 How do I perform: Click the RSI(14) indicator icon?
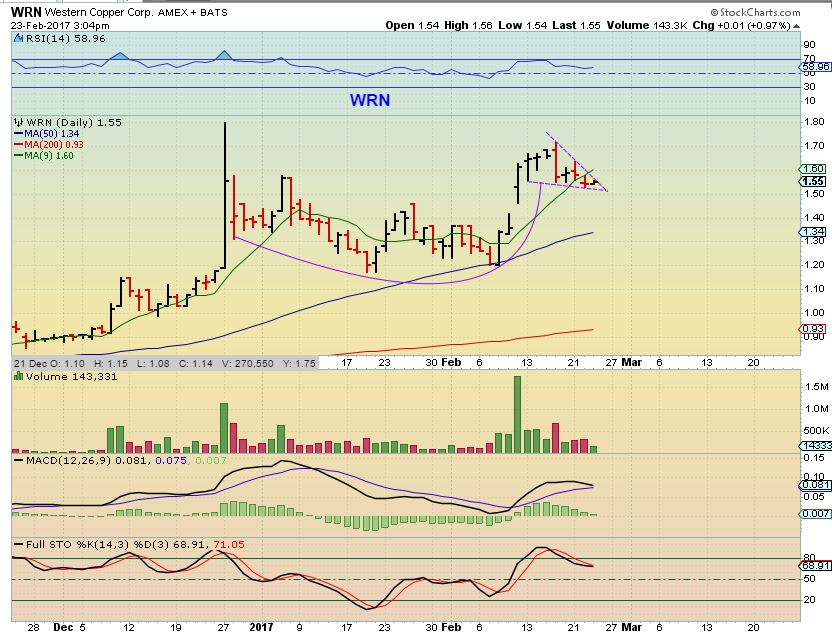tap(19, 38)
